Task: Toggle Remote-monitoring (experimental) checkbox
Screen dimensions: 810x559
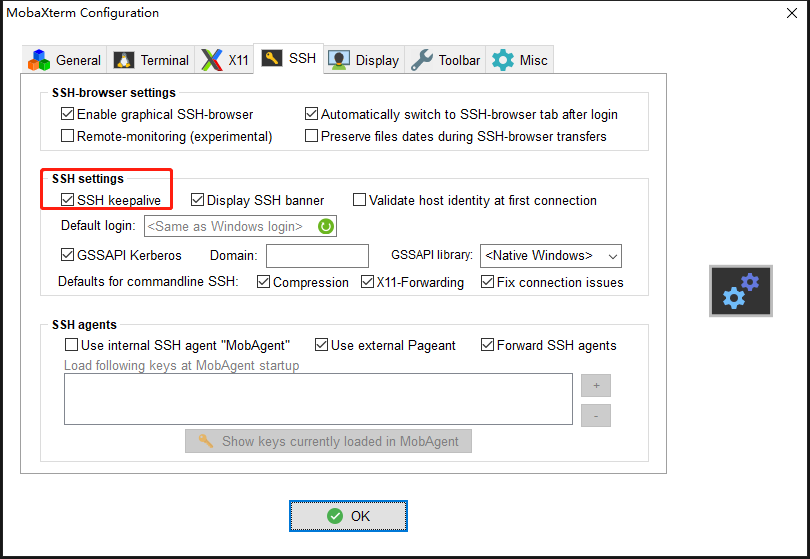Action: click(x=68, y=136)
